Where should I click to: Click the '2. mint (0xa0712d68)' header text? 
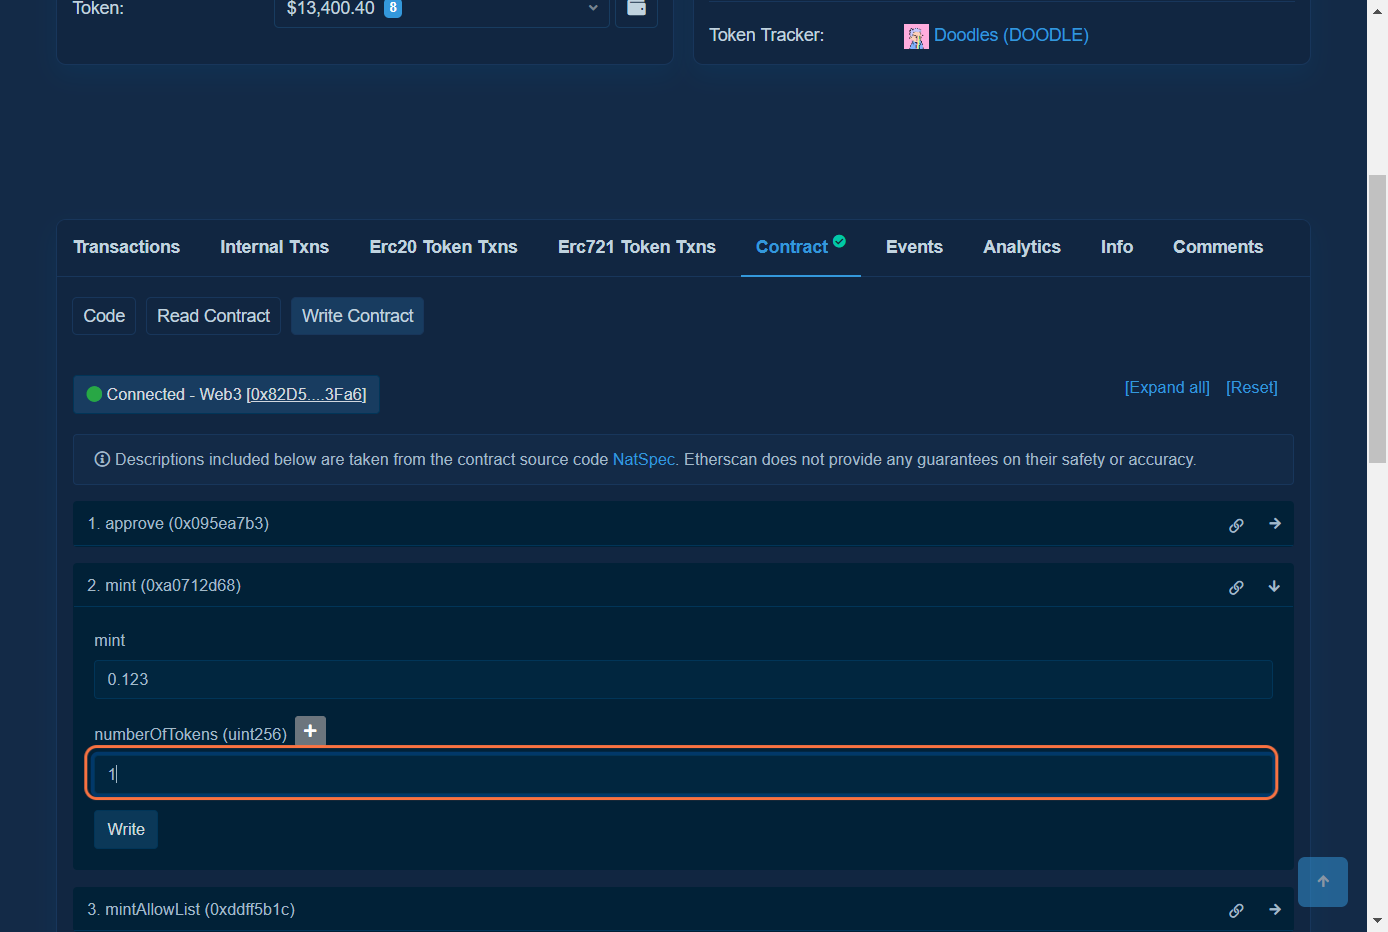click(164, 585)
